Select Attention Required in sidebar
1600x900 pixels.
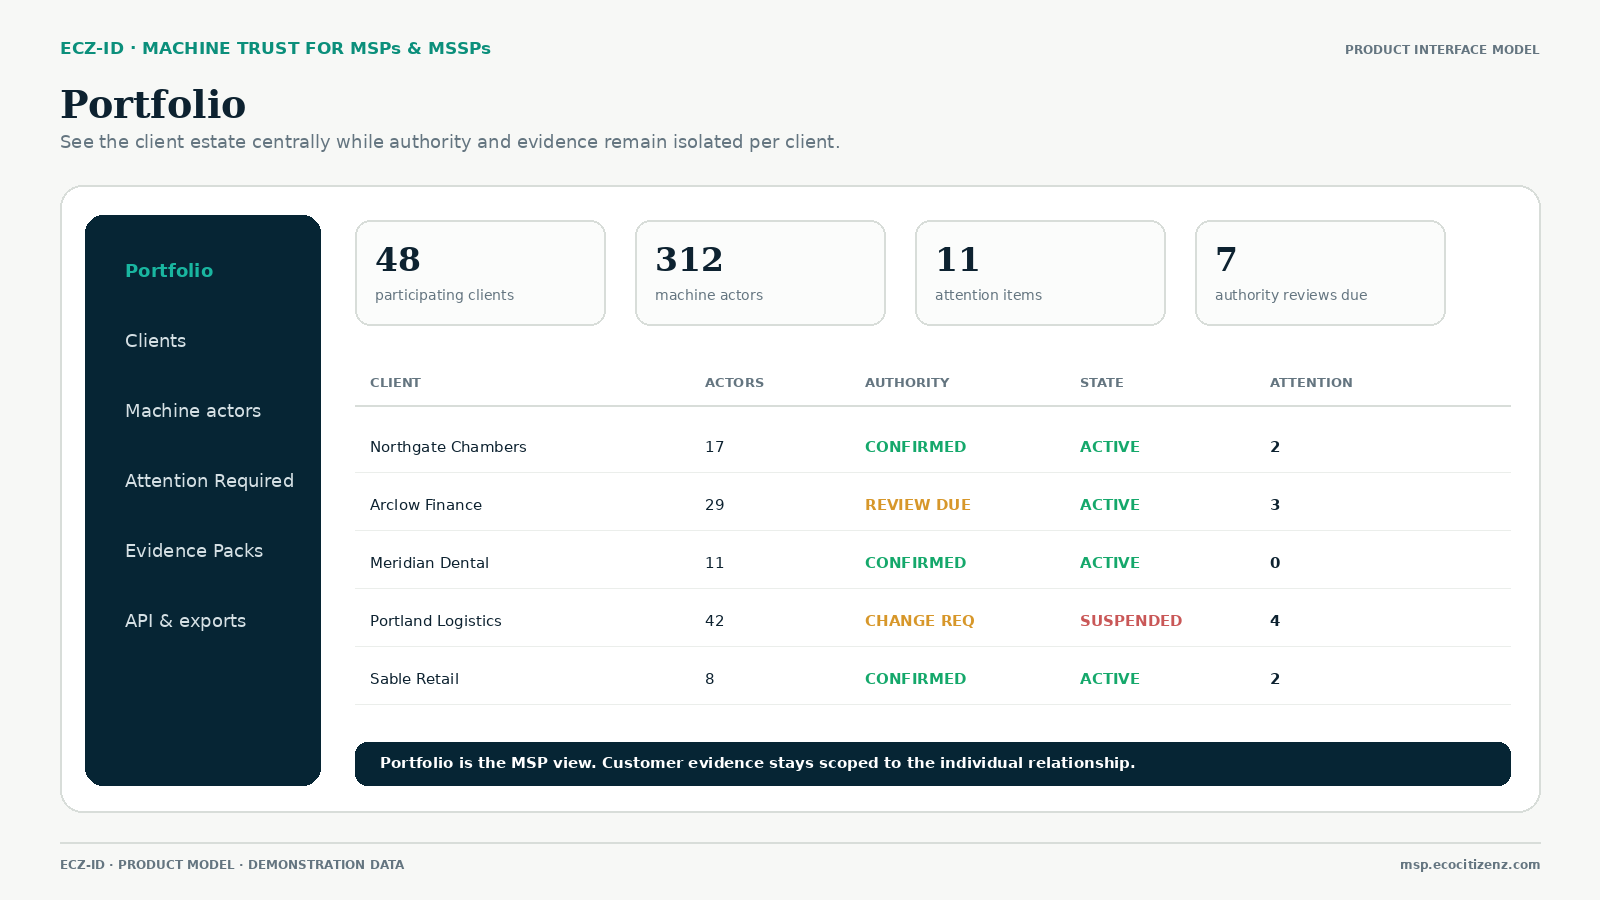(209, 481)
